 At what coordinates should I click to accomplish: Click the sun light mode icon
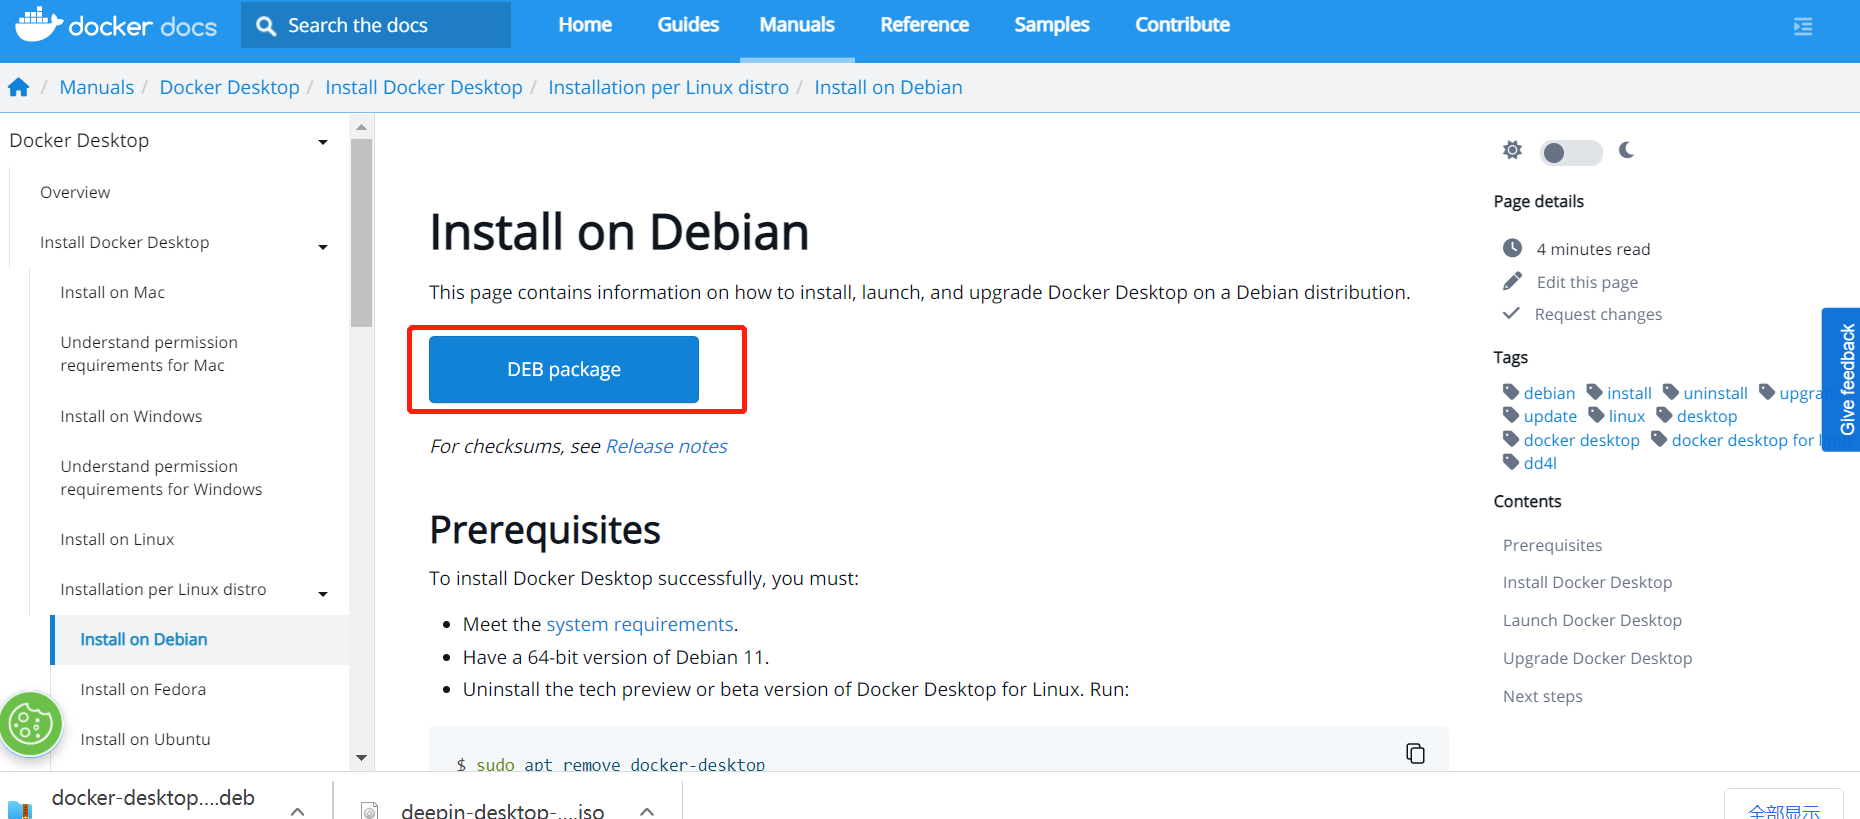pos(1512,151)
